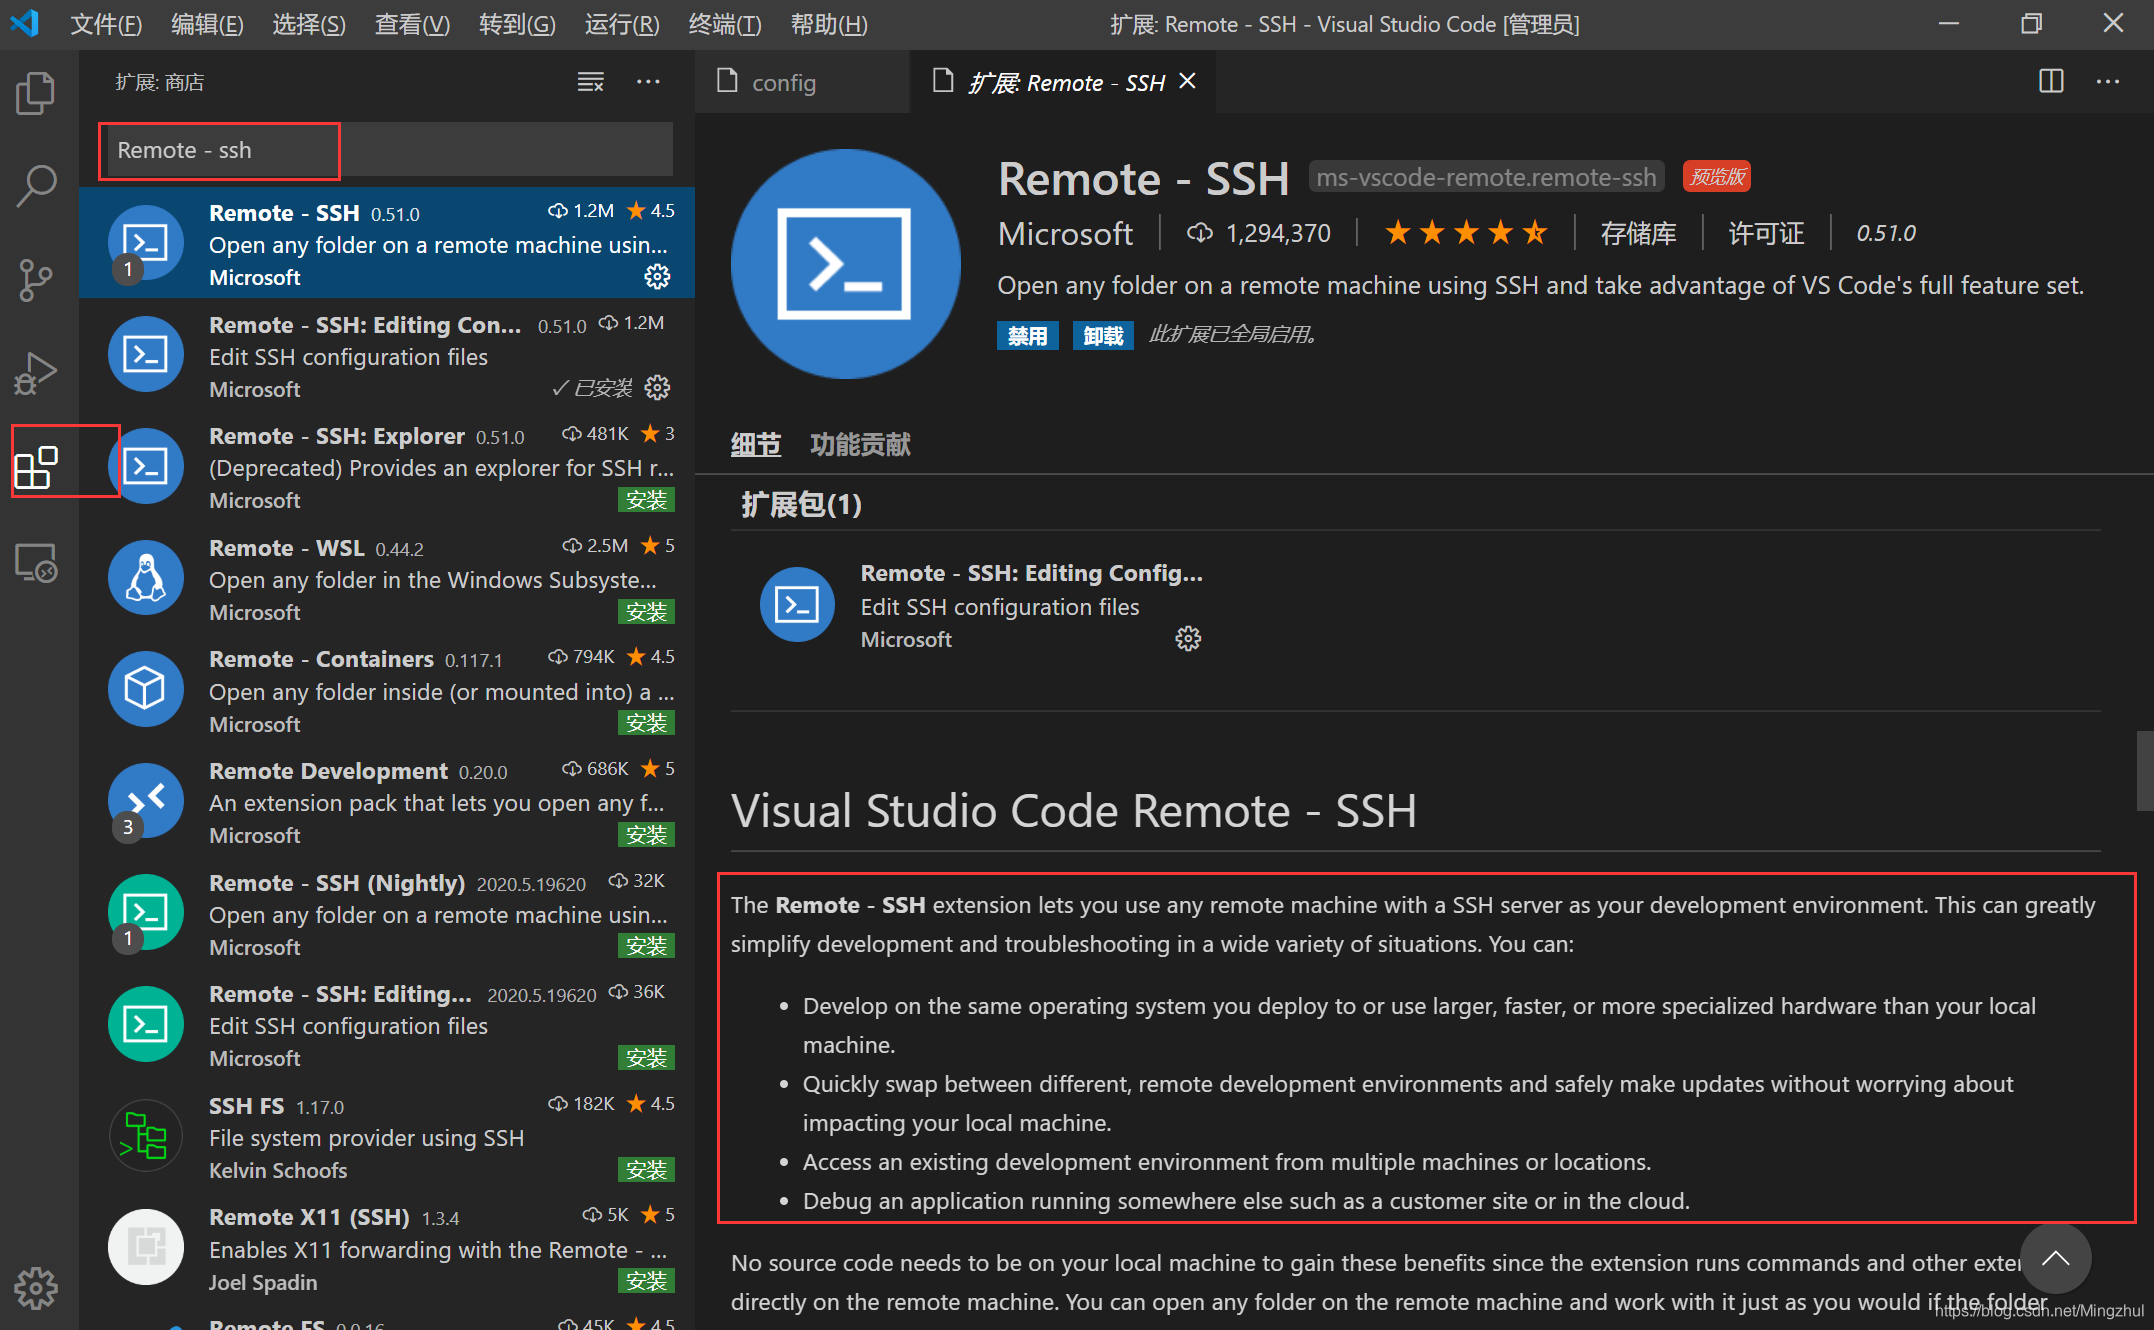Switch to the 功能贡献 tab
Screen dimensions: 2154x1330
(860, 444)
